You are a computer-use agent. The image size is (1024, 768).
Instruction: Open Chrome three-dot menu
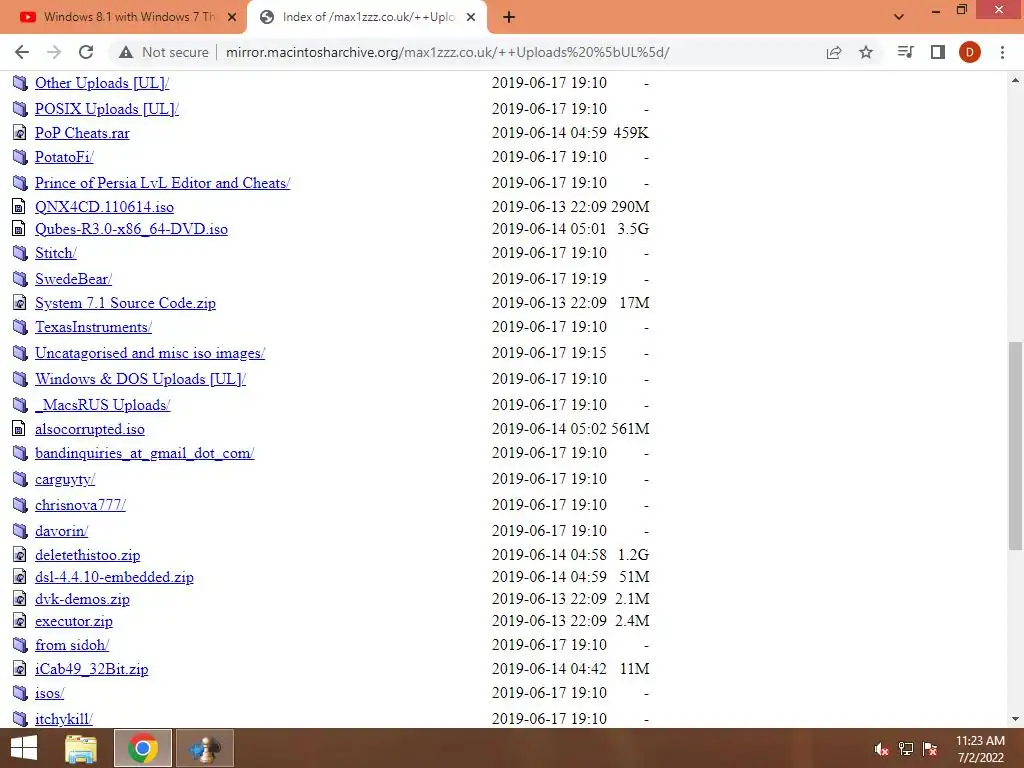click(x=1002, y=52)
